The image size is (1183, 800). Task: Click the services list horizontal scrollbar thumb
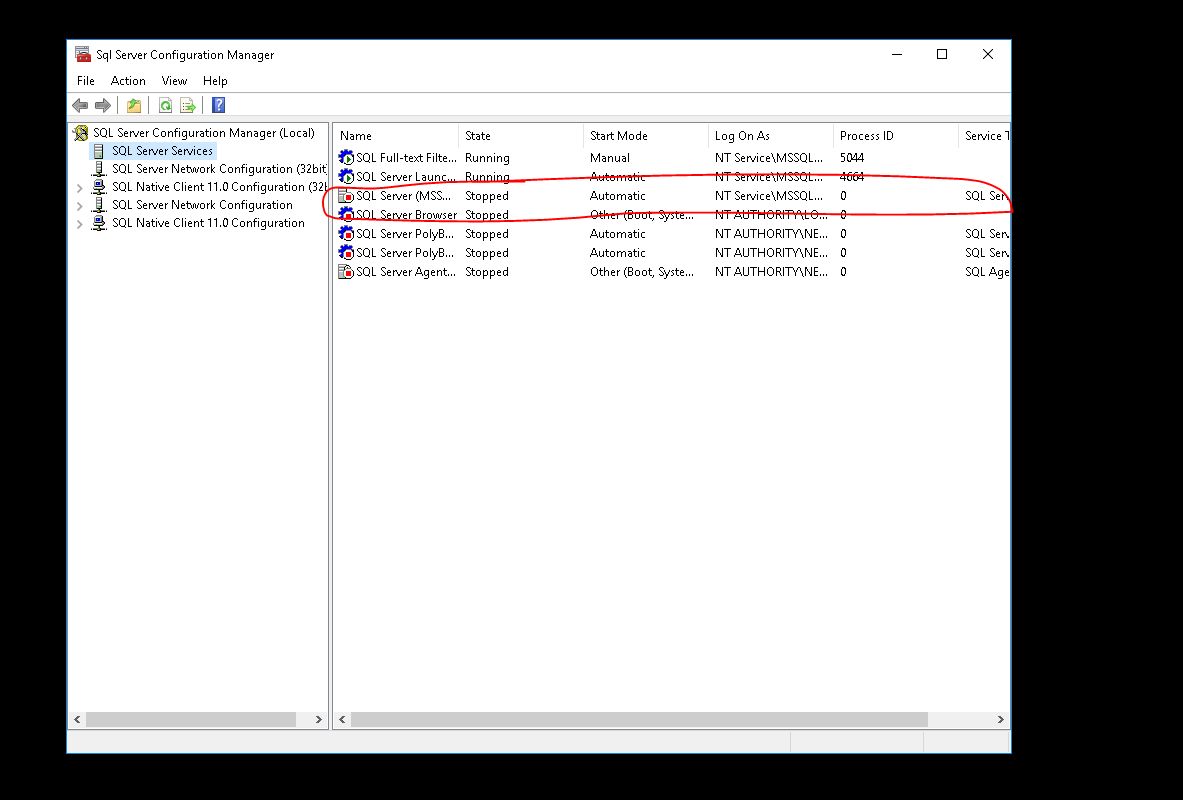(x=639, y=720)
